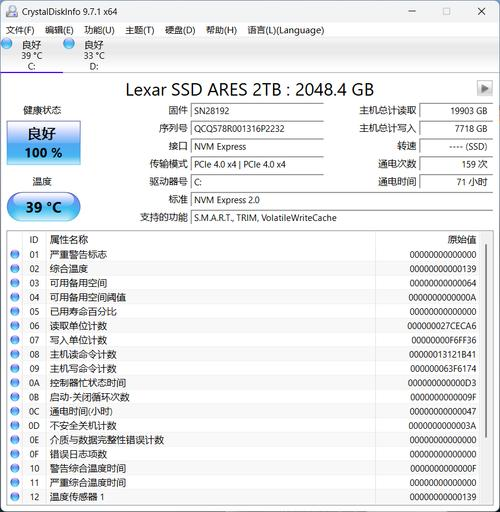Click status dot for attribute 12
This screenshot has width=500, height=512.
click(15, 497)
